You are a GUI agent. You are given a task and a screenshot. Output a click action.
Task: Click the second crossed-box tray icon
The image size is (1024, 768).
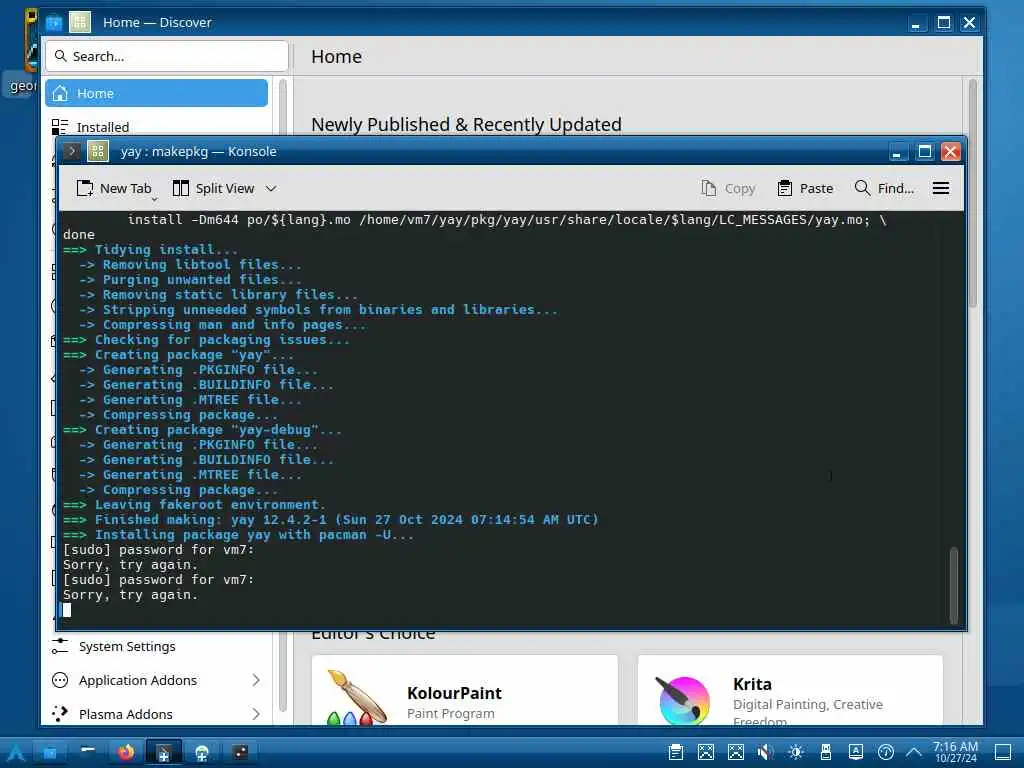click(x=736, y=752)
